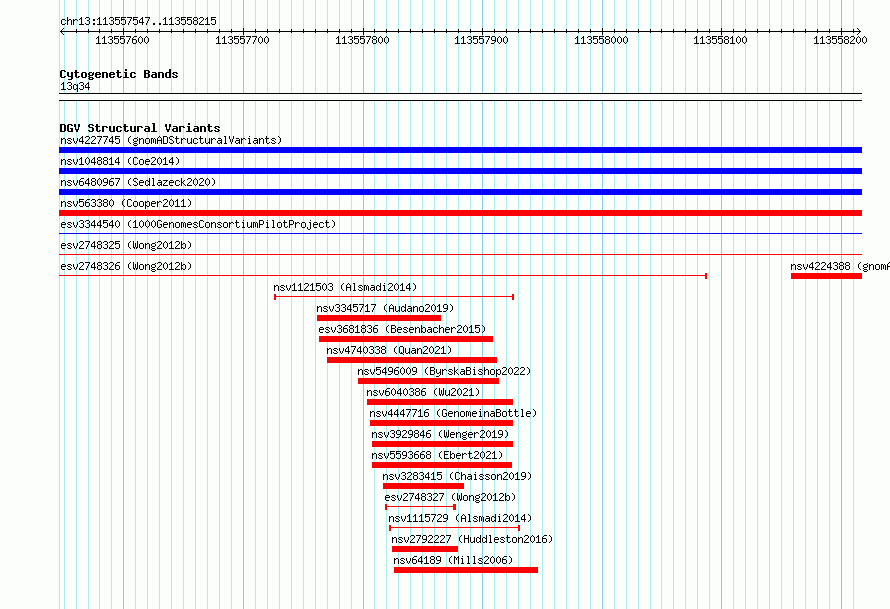Click the red bar under nsv4447716

(x=442, y=423)
